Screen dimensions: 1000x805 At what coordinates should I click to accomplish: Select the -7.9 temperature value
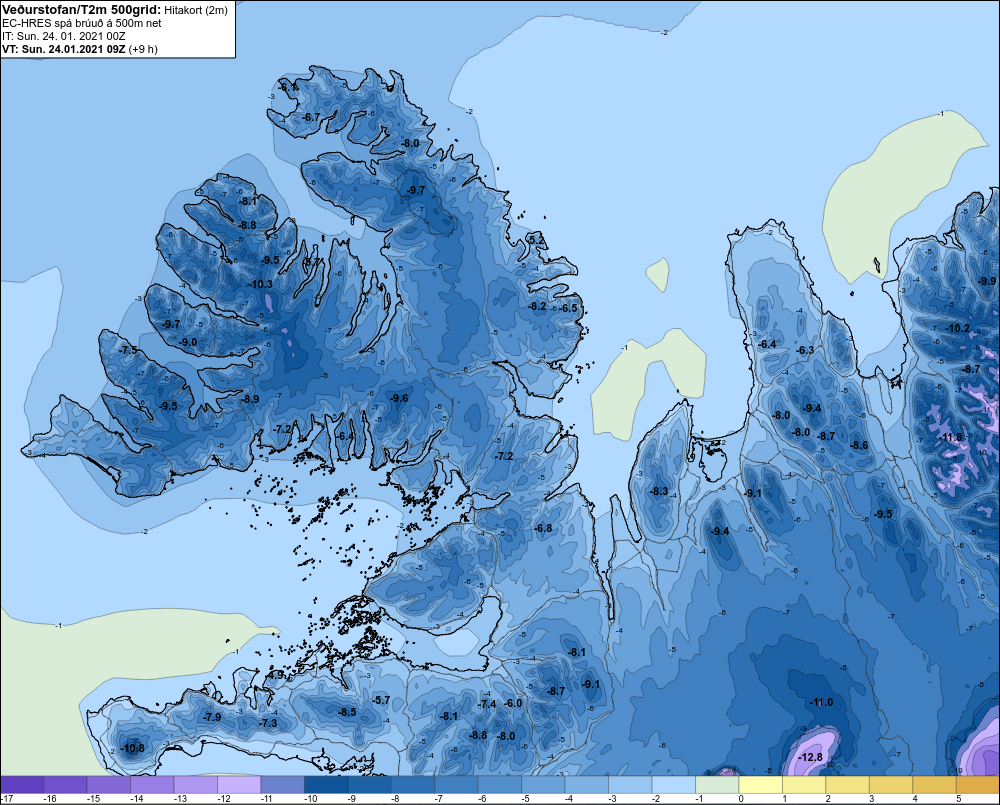[x=212, y=717]
